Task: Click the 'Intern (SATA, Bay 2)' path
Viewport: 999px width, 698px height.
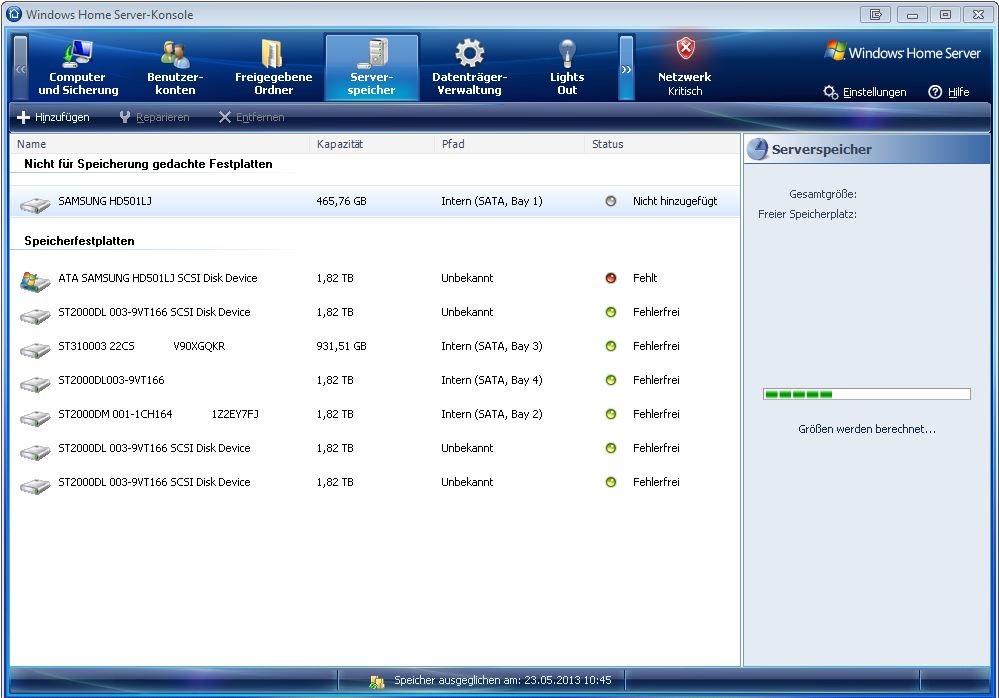Action: 492,415
